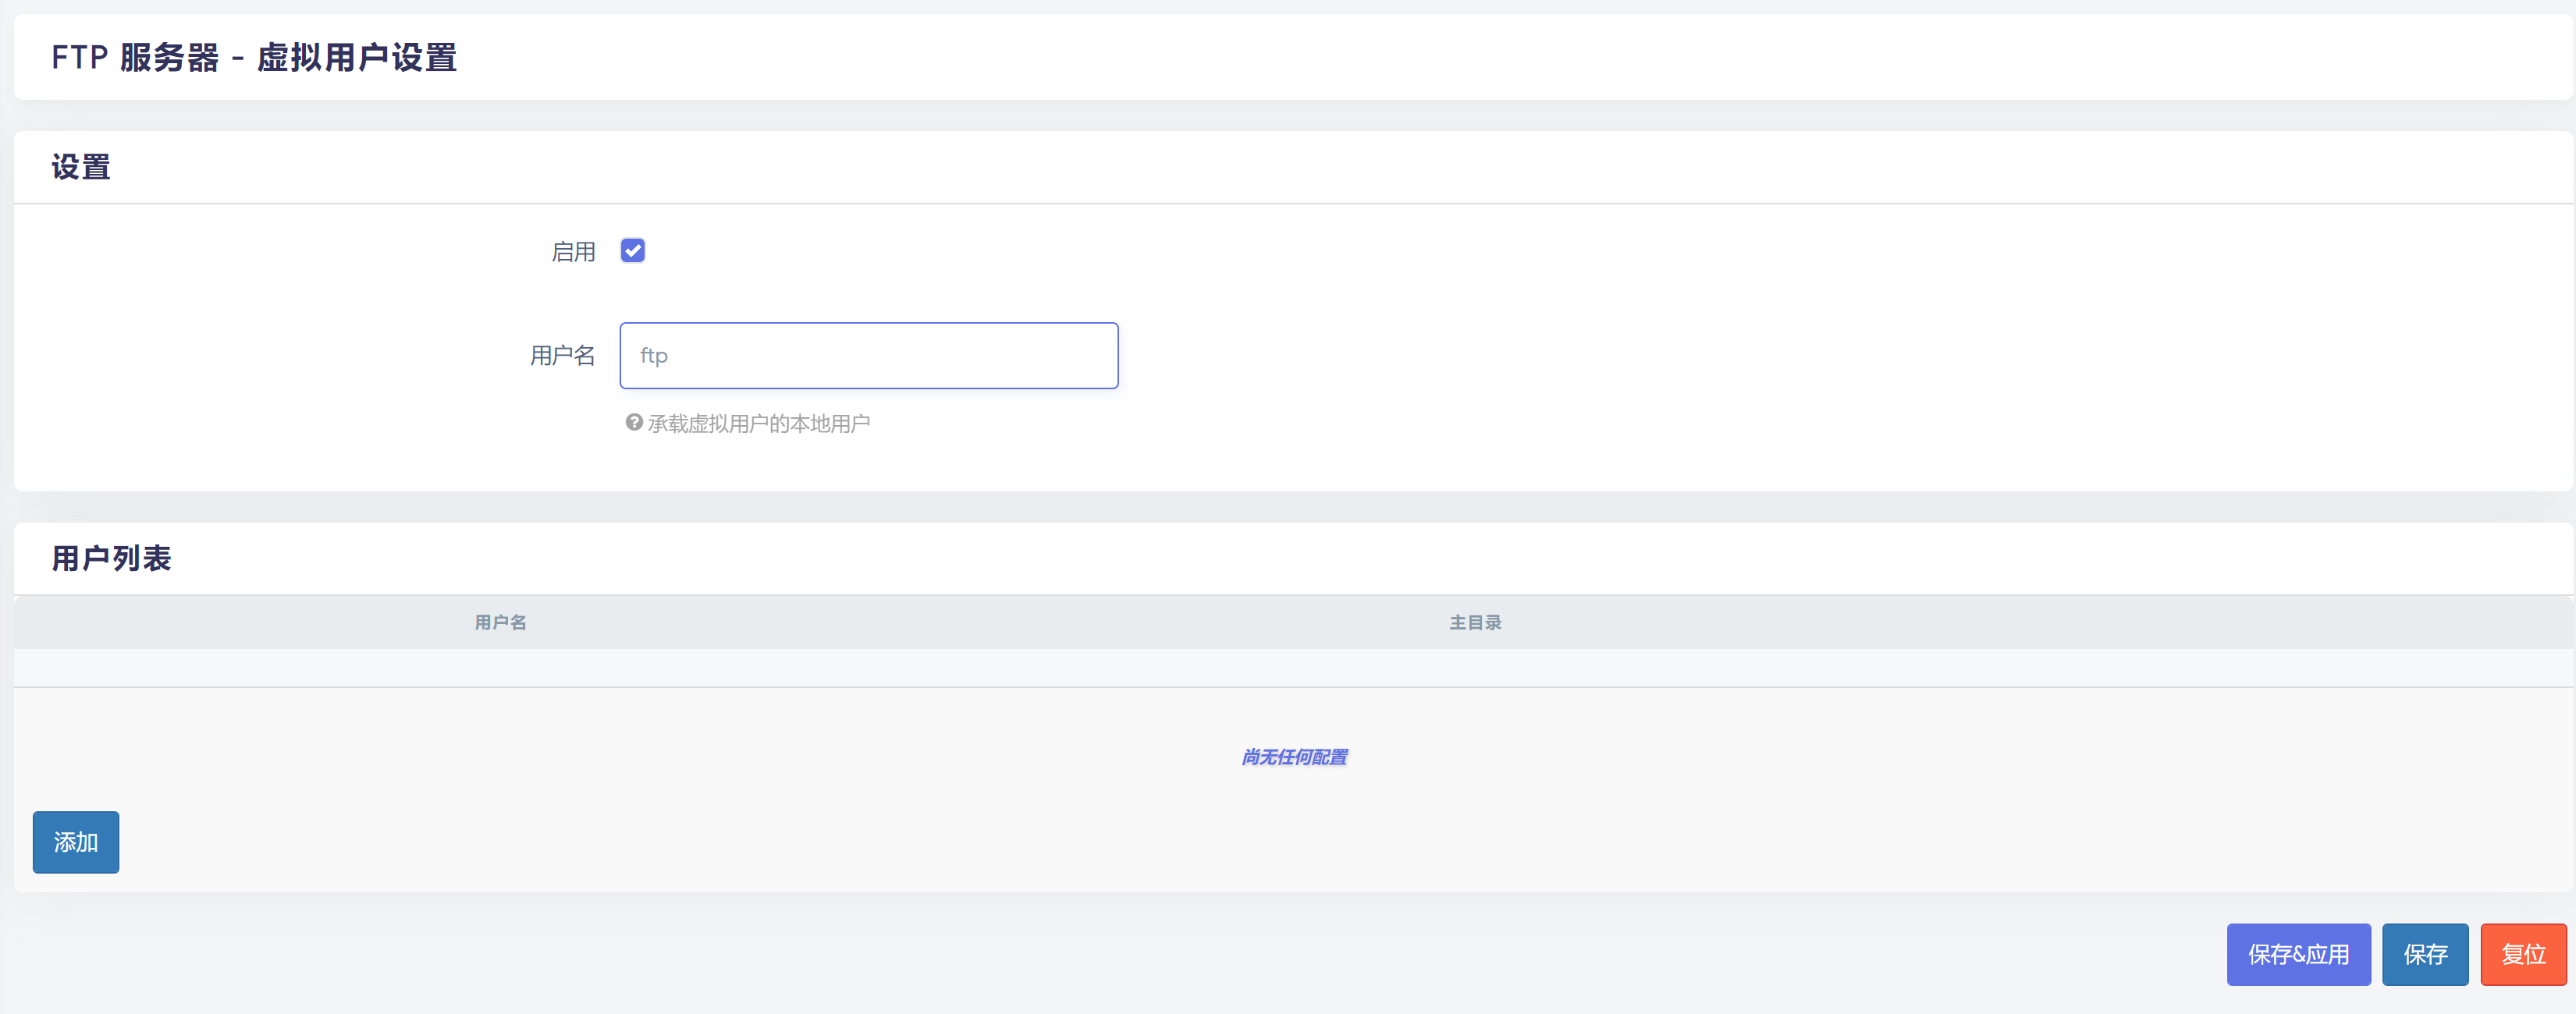Toggle the 启用 checkbox

tap(633, 251)
